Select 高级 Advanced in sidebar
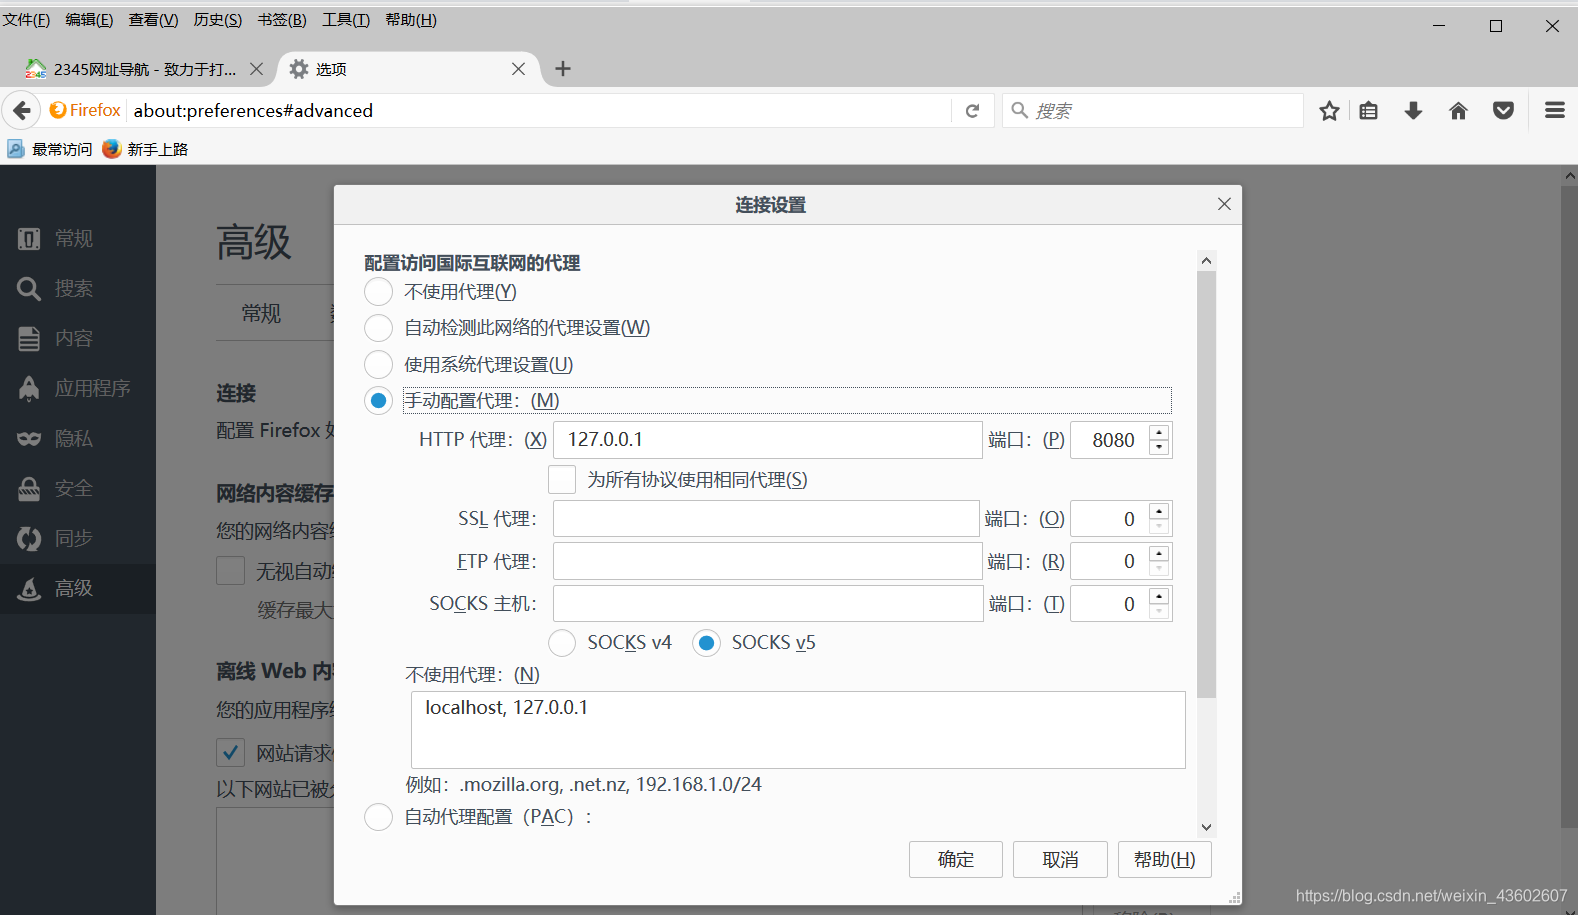 77,589
